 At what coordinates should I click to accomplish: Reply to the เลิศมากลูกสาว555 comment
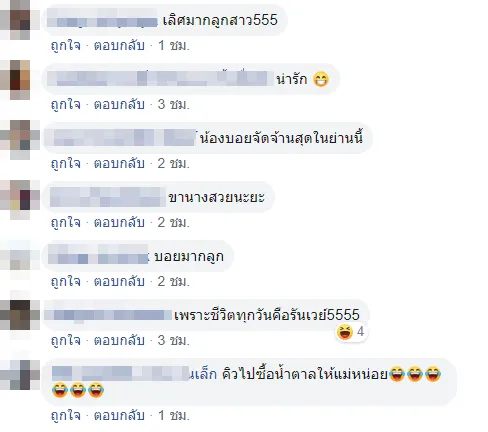(119, 45)
